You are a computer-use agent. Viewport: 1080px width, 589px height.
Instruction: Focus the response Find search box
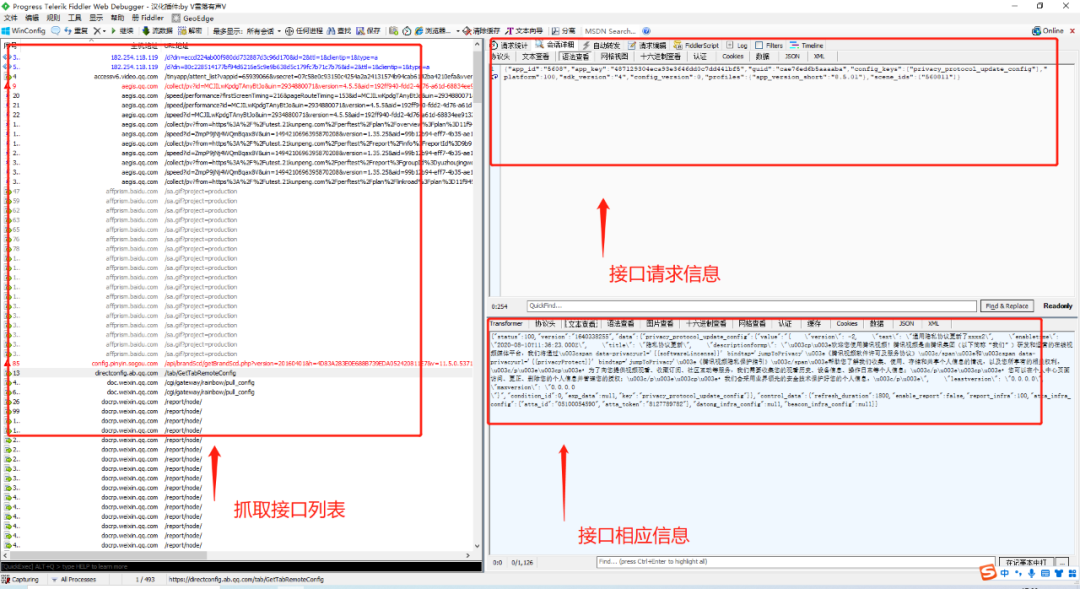(x=796, y=562)
